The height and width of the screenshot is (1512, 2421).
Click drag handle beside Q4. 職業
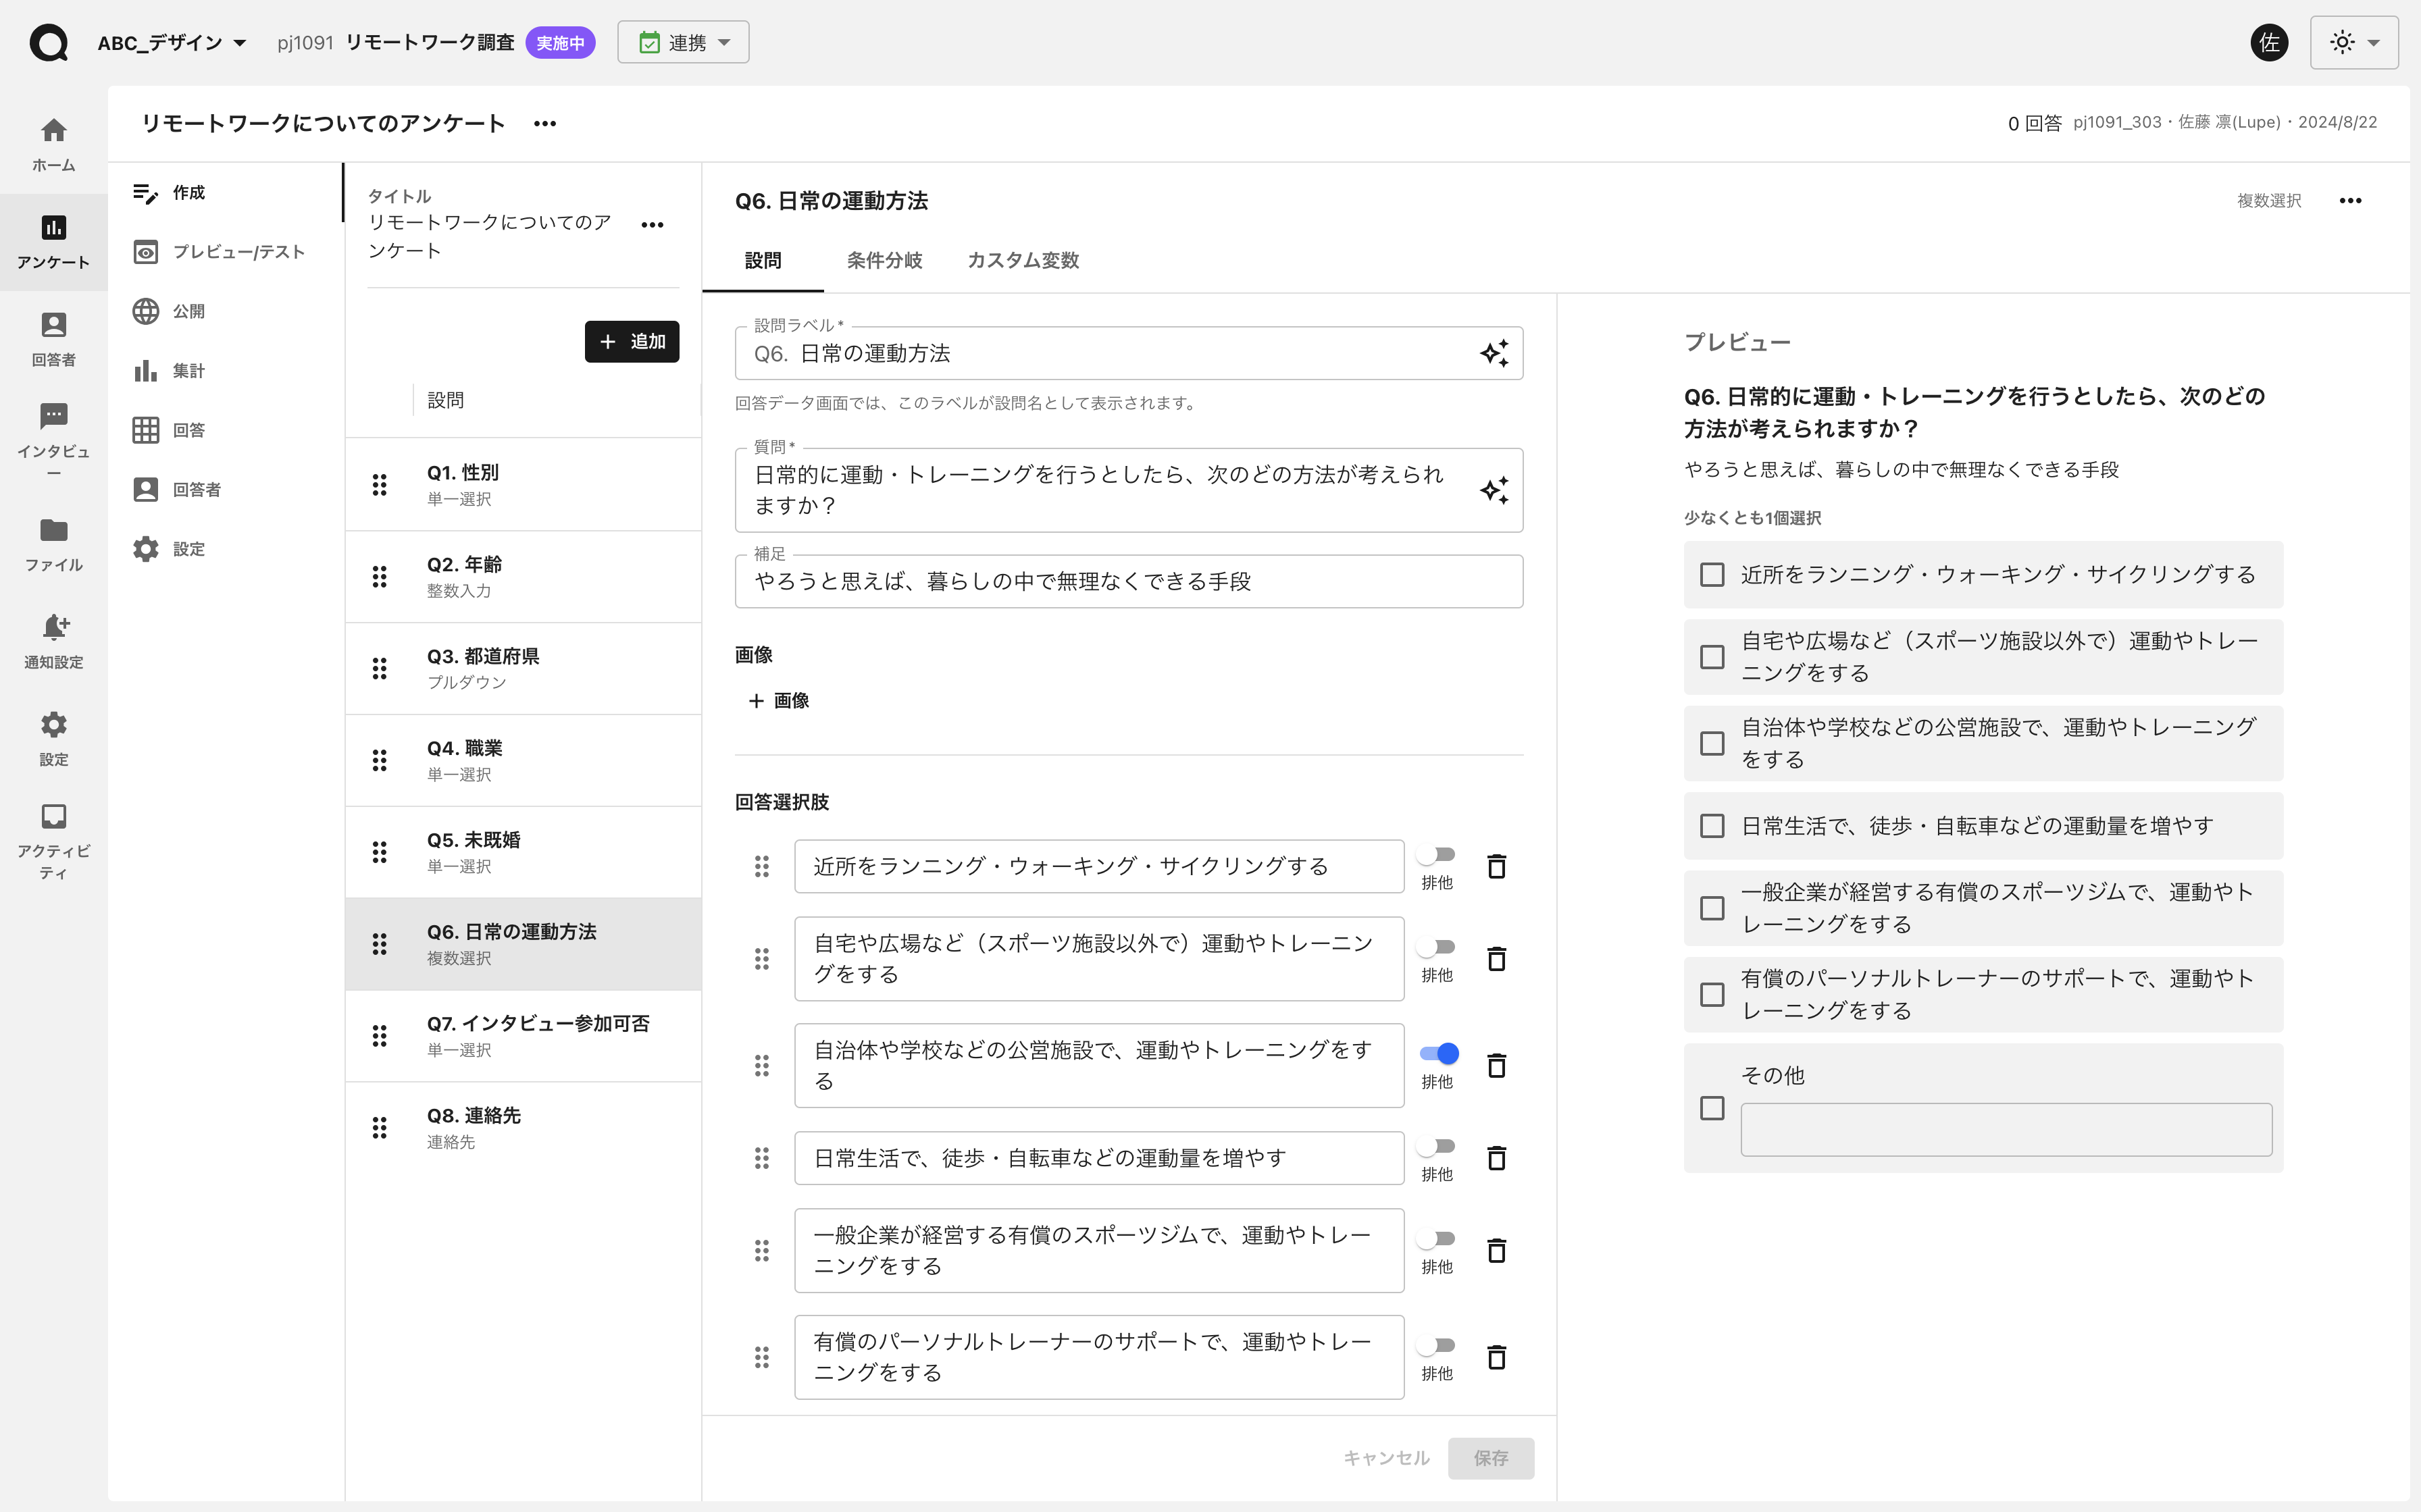tap(379, 760)
